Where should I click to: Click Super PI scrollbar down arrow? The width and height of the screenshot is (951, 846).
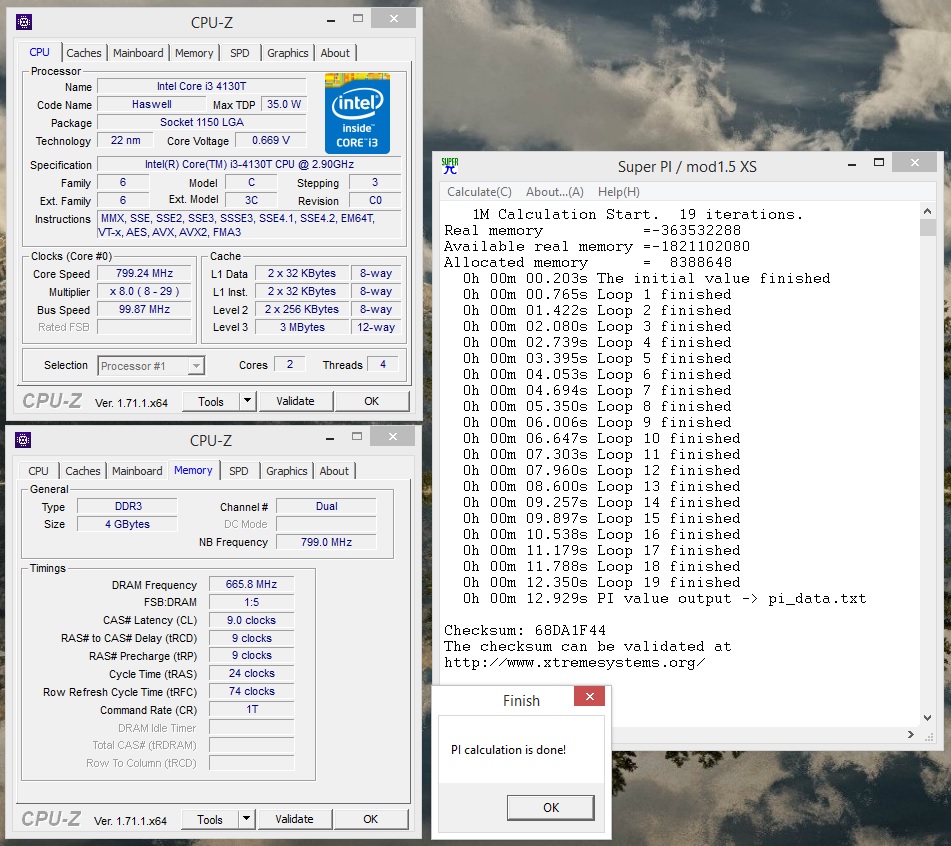click(x=927, y=717)
